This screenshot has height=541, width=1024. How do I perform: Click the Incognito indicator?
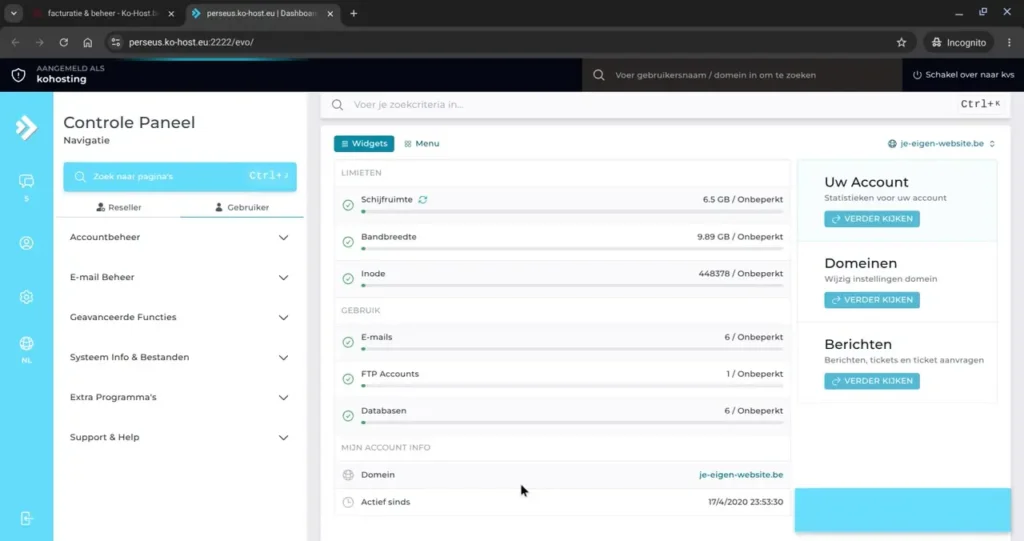pyautogui.click(x=959, y=42)
